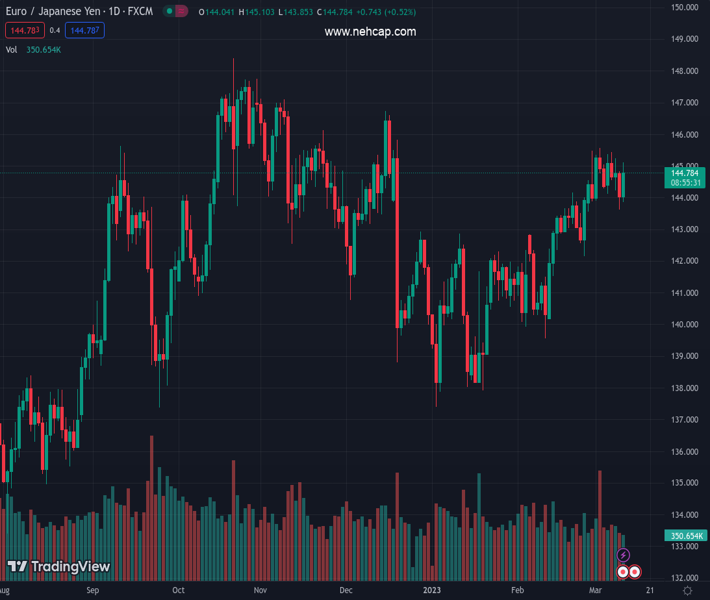Select the Vol indicator legend label

[12, 49]
